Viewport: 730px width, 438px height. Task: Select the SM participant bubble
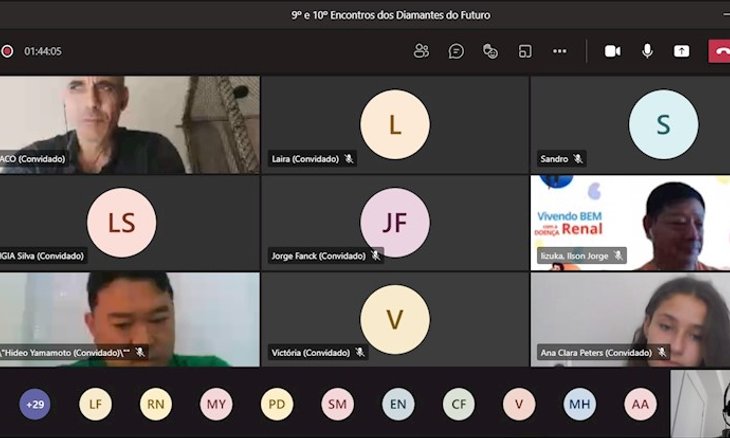[x=338, y=404]
